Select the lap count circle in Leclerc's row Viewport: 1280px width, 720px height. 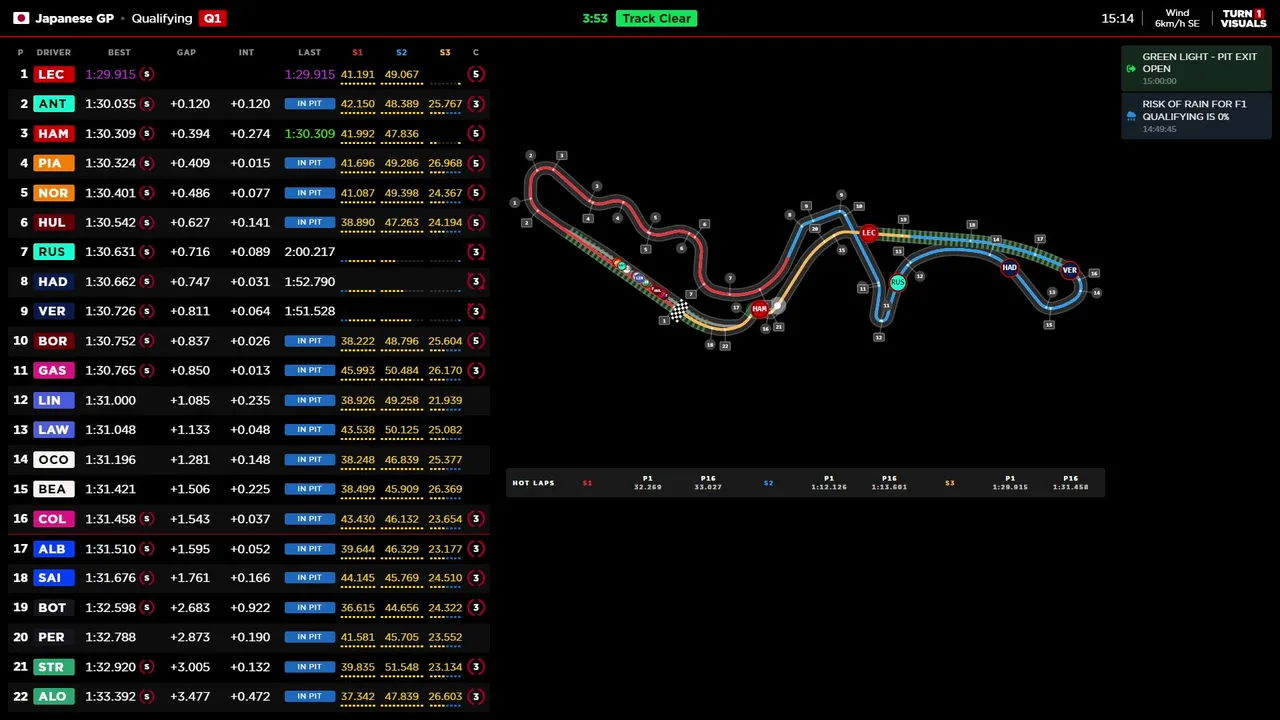tap(476, 74)
